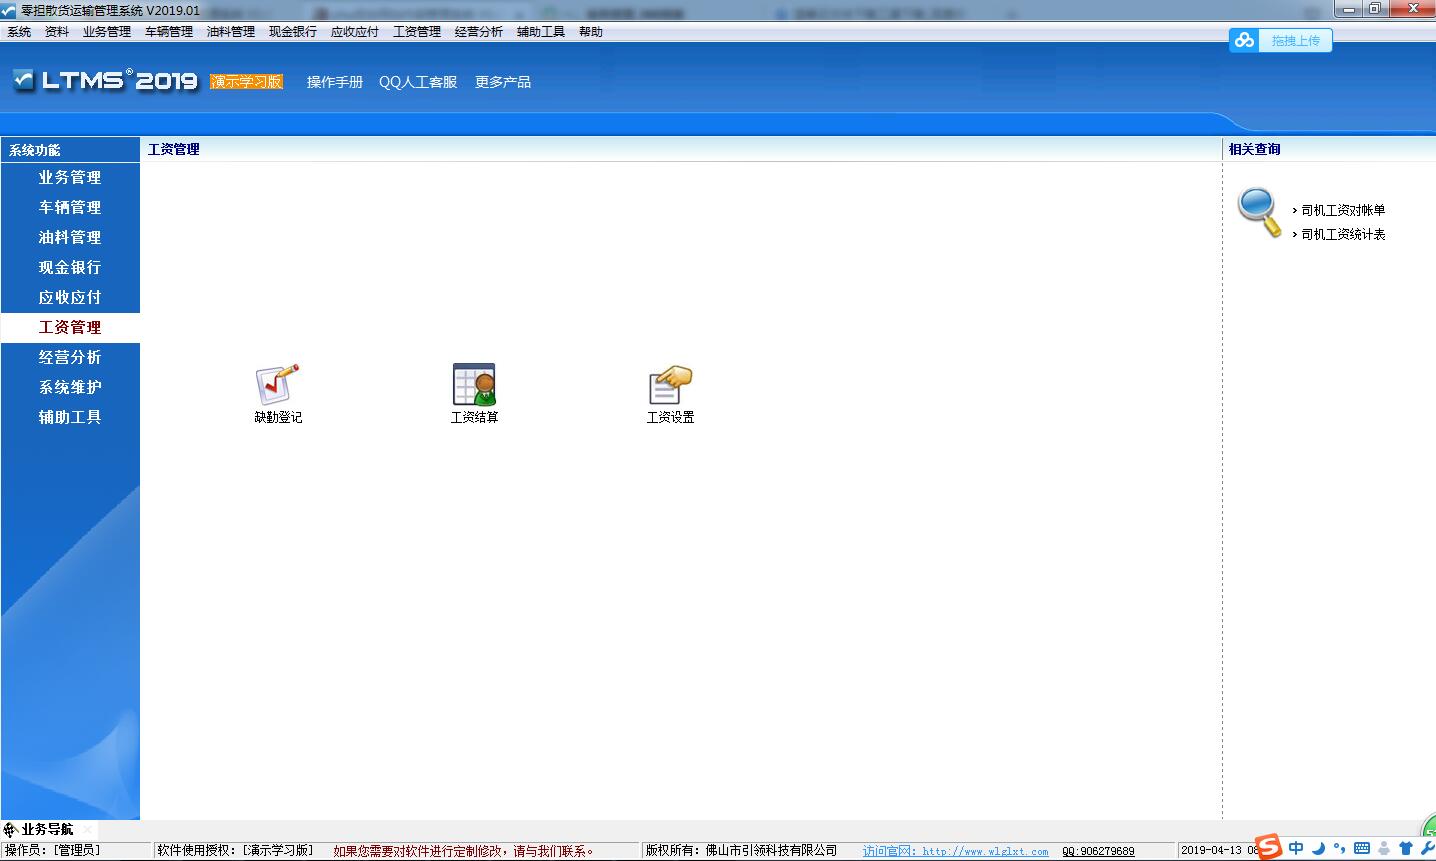Open the 工资管理 menu in the menu bar

[417, 32]
